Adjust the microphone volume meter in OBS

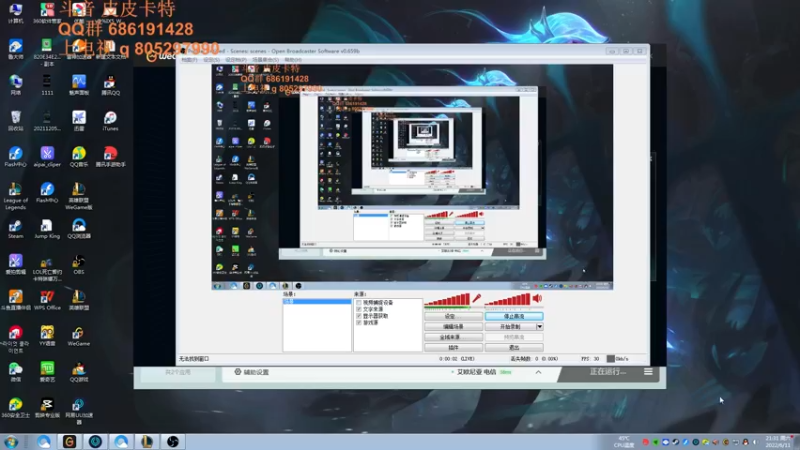point(447,300)
